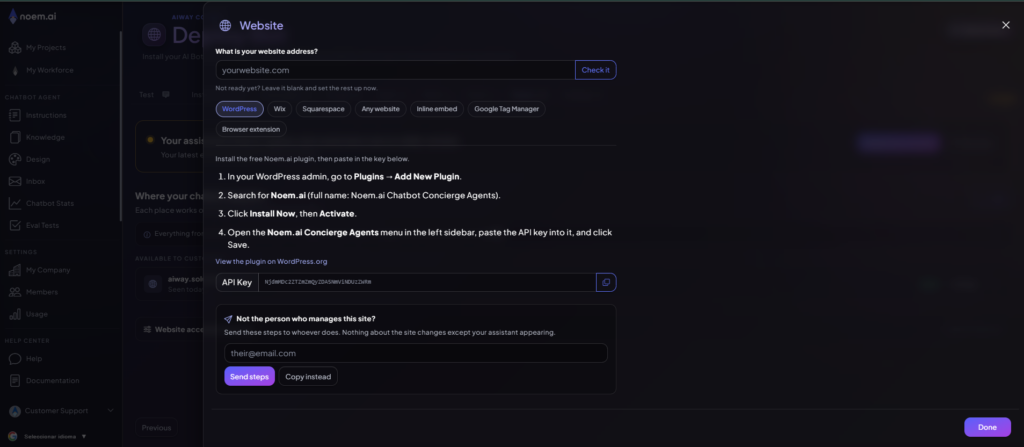The width and height of the screenshot is (1024, 447).
Task: Select the WordPress platform option
Action: pos(240,109)
